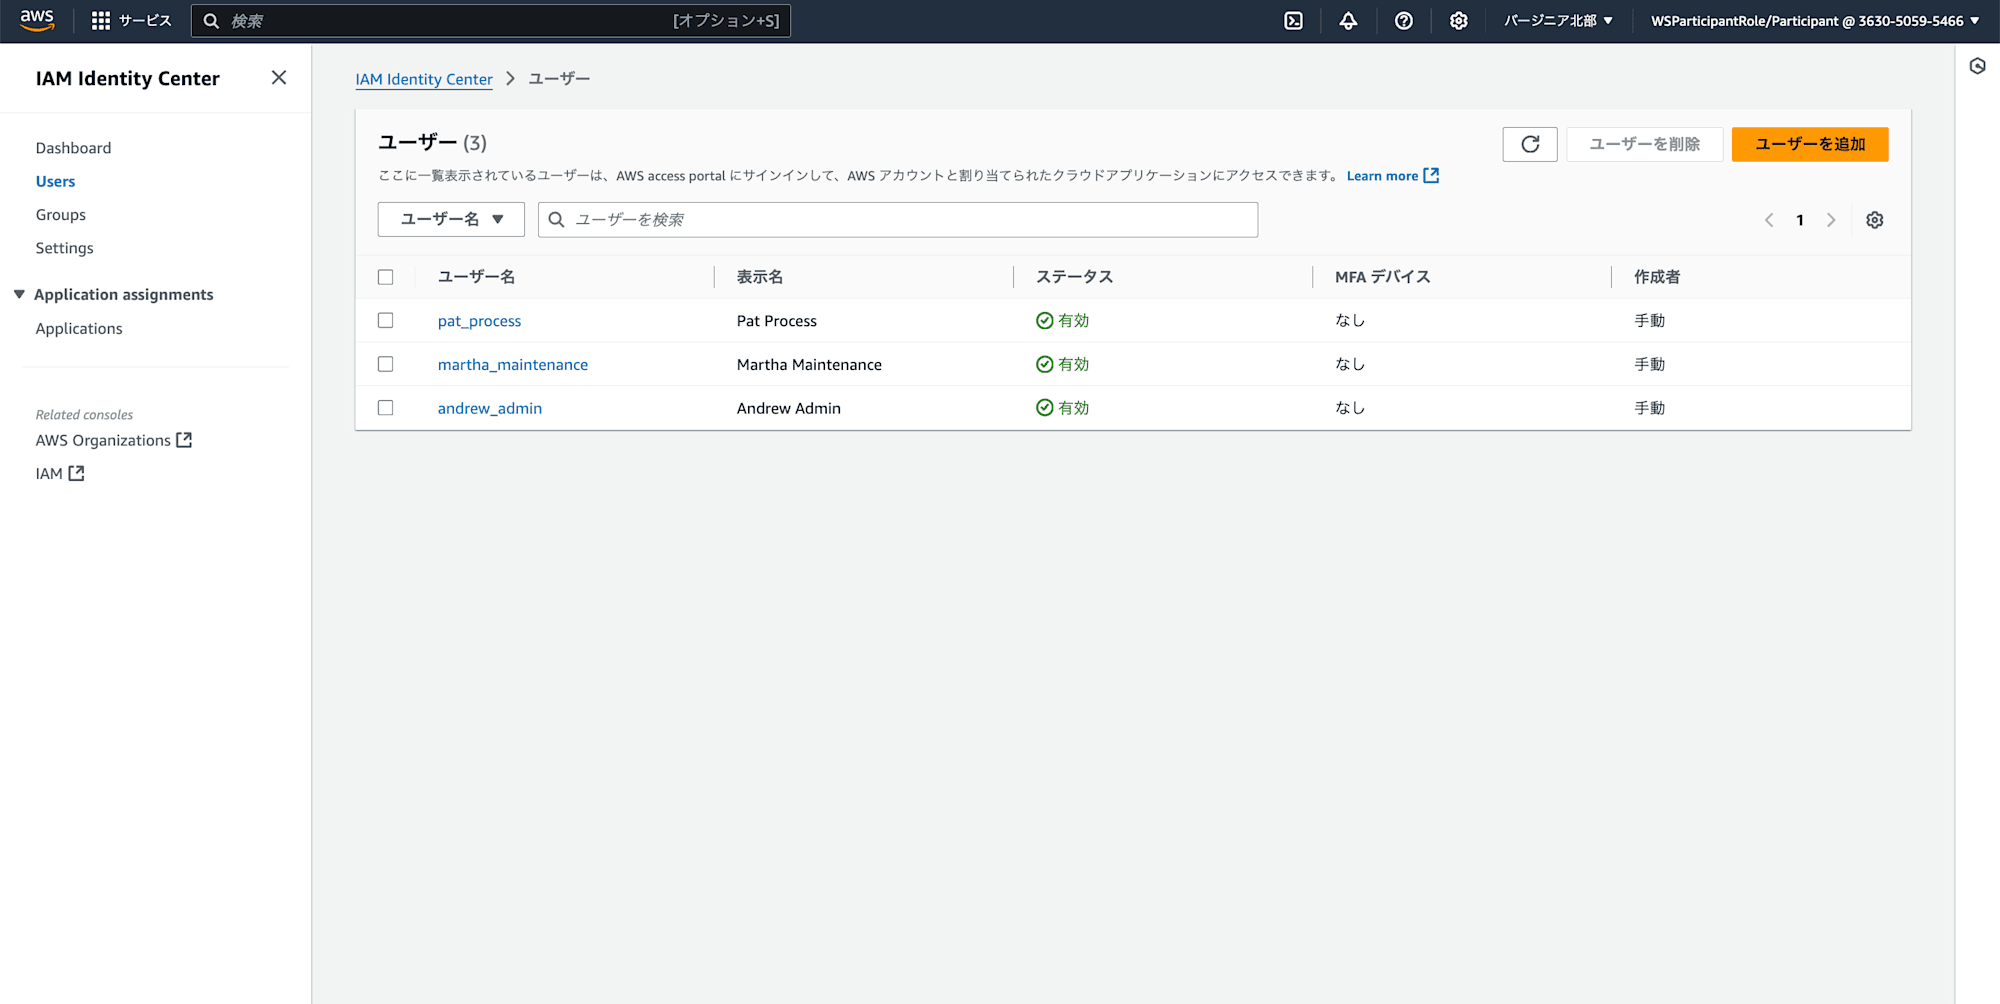Open the notifications bell
2000x1004 pixels.
(1348, 21)
